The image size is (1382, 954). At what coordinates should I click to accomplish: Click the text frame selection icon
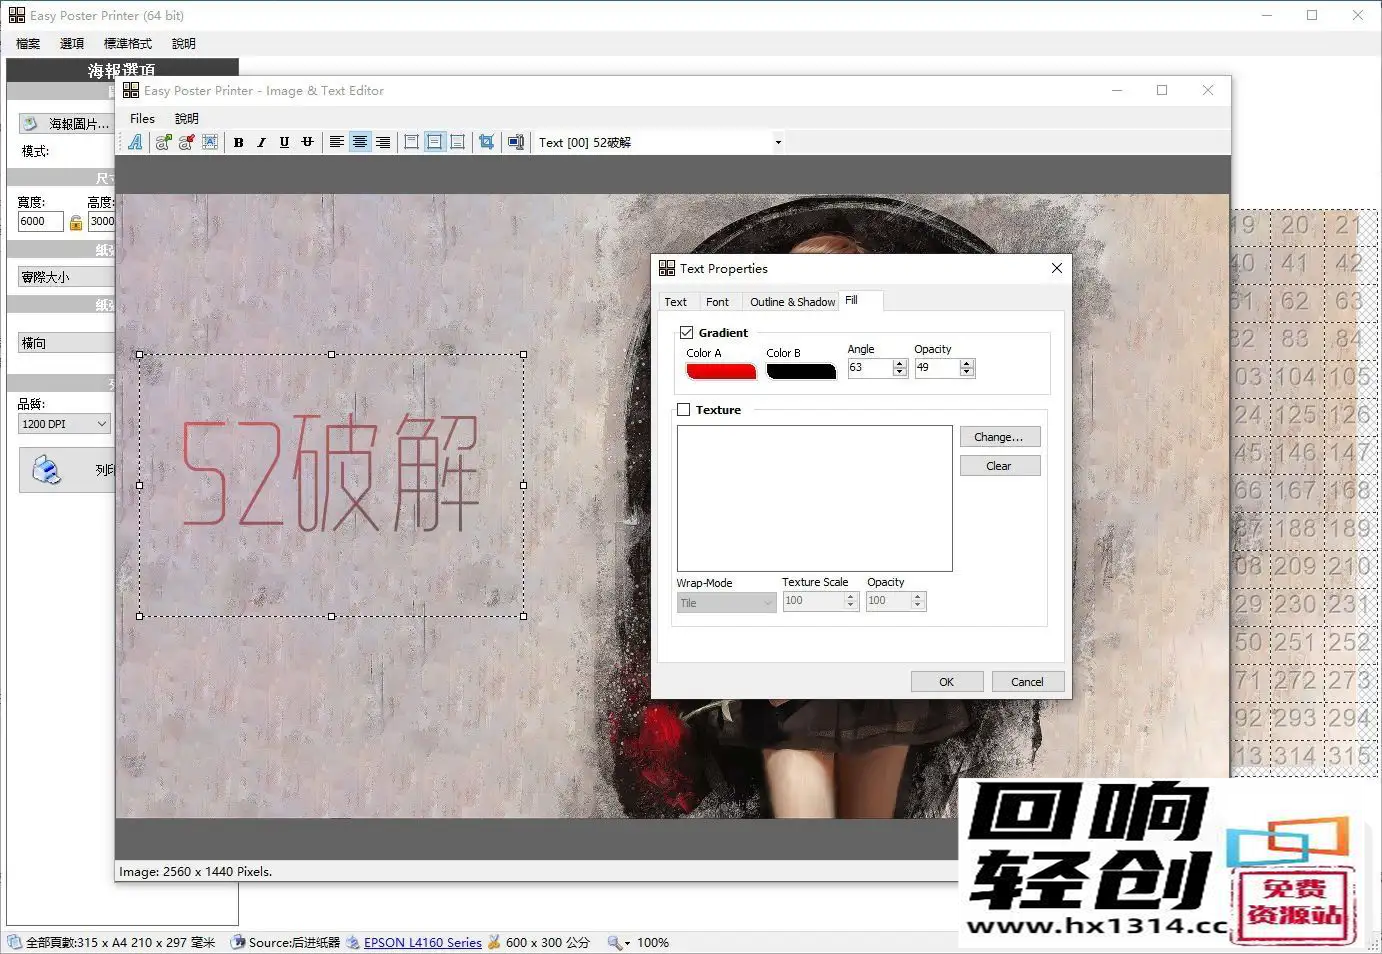coord(209,142)
